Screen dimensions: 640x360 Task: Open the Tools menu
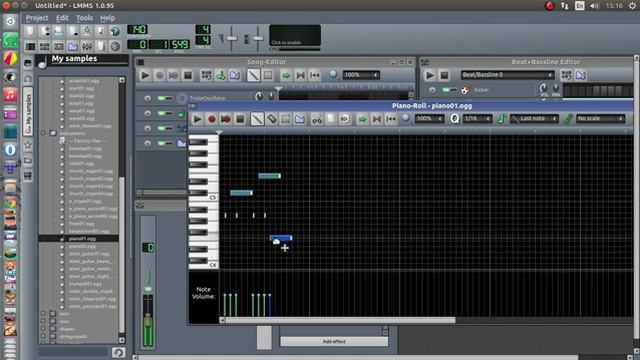point(84,18)
